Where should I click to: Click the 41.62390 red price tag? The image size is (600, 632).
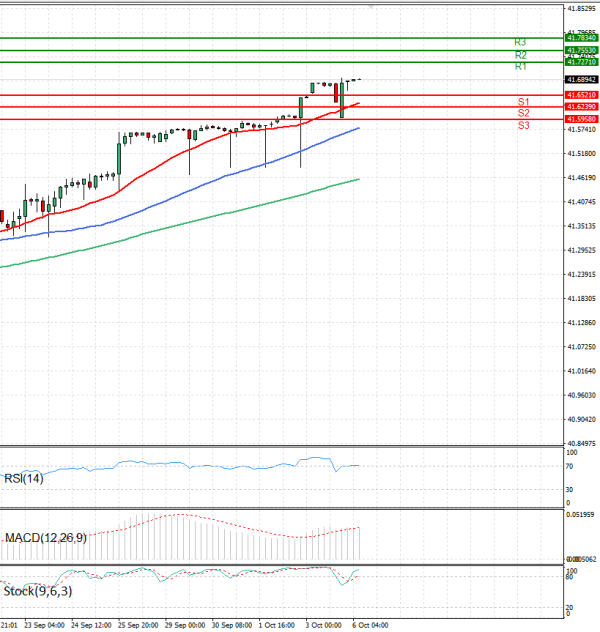pos(581,107)
